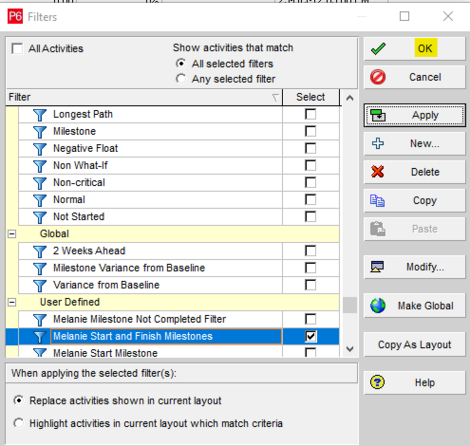Viewport: 470px width, 446px height.
Task: Click the Cancel button label
Action: pos(425,77)
